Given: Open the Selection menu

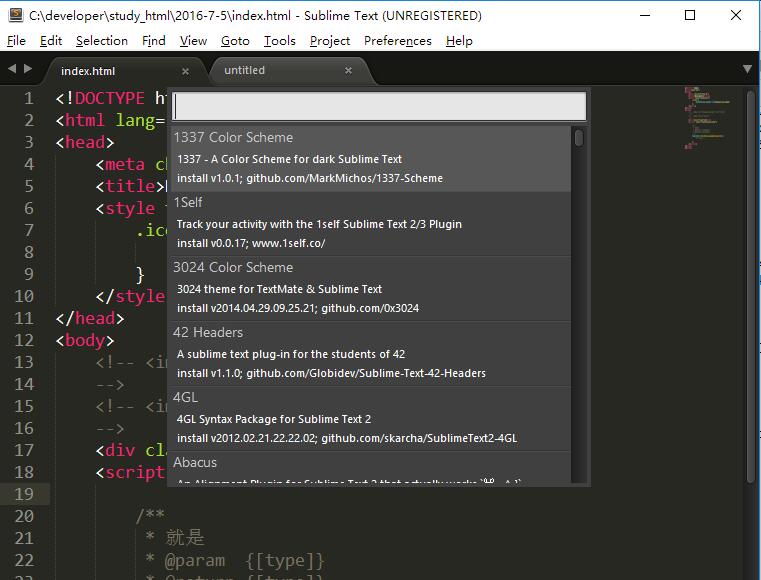Looking at the screenshot, I should pos(101,41).
